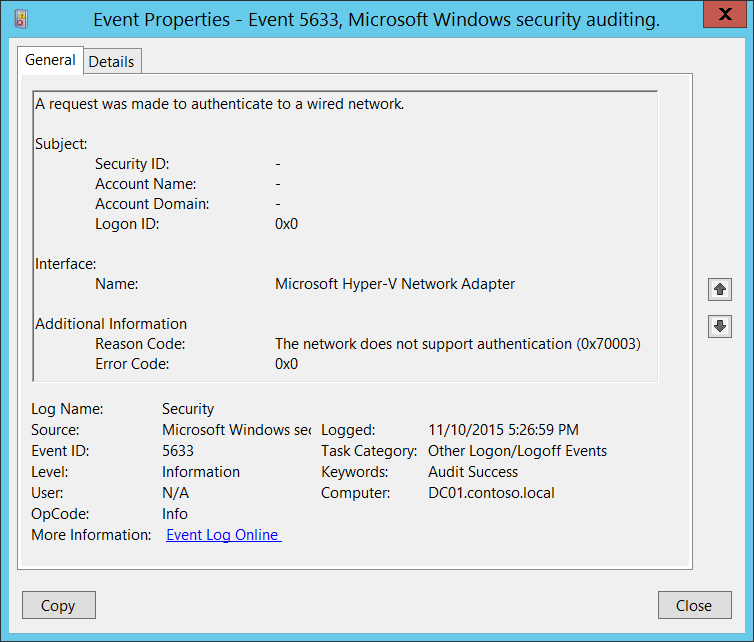Click the Log Name value Security
754x642 pixels.
188,409
